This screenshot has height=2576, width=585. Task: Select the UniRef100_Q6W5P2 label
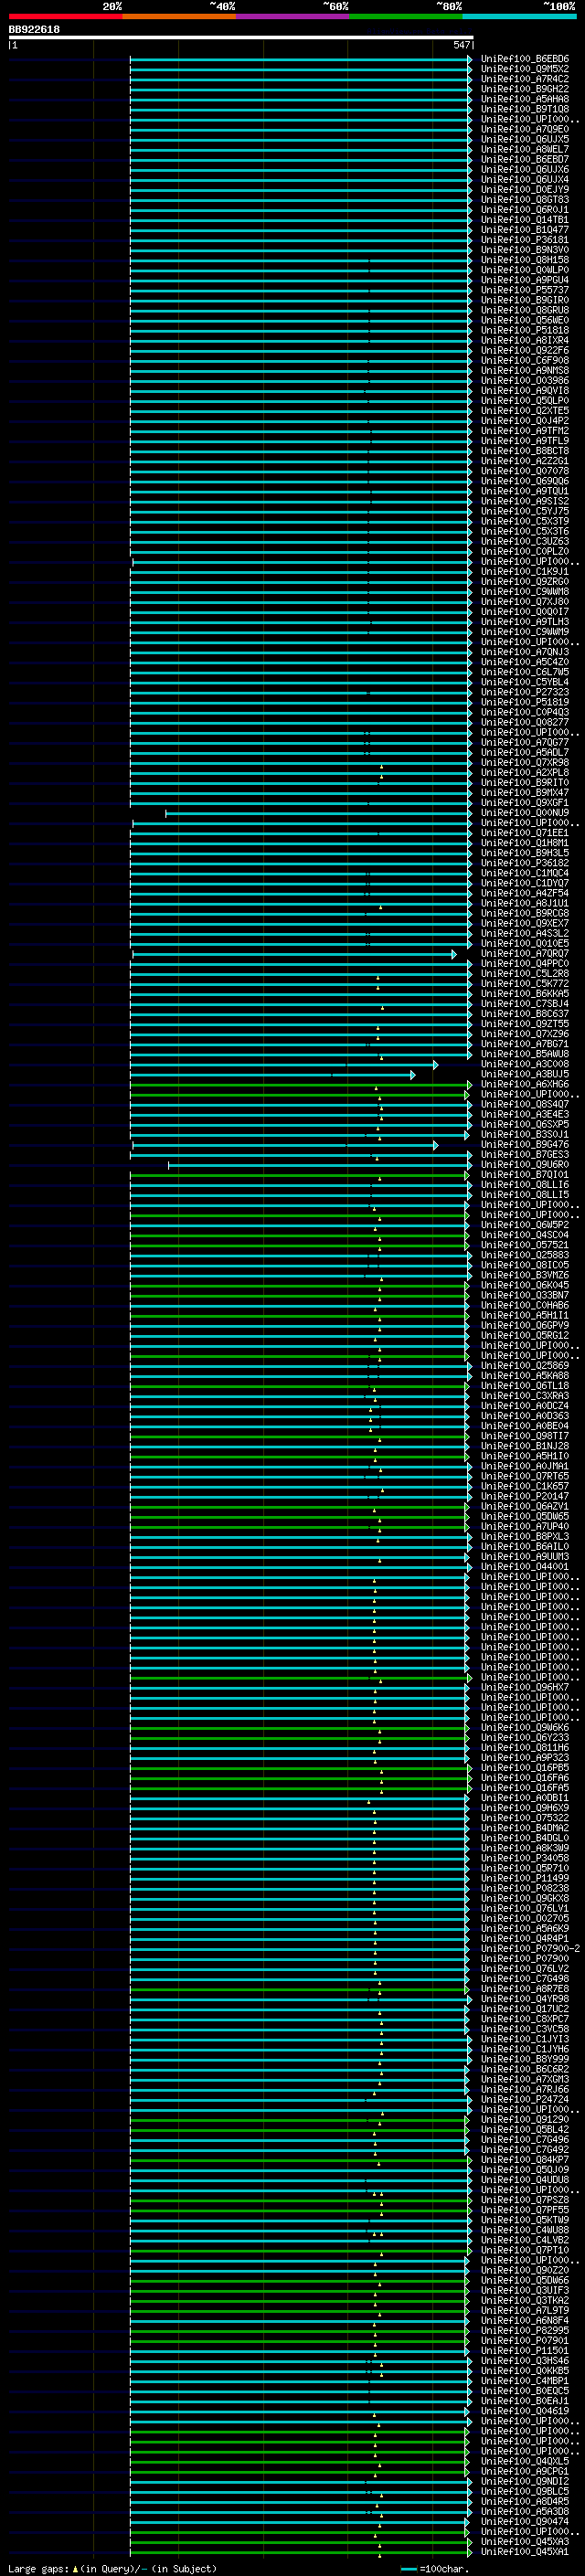(x=524, y=1225)
